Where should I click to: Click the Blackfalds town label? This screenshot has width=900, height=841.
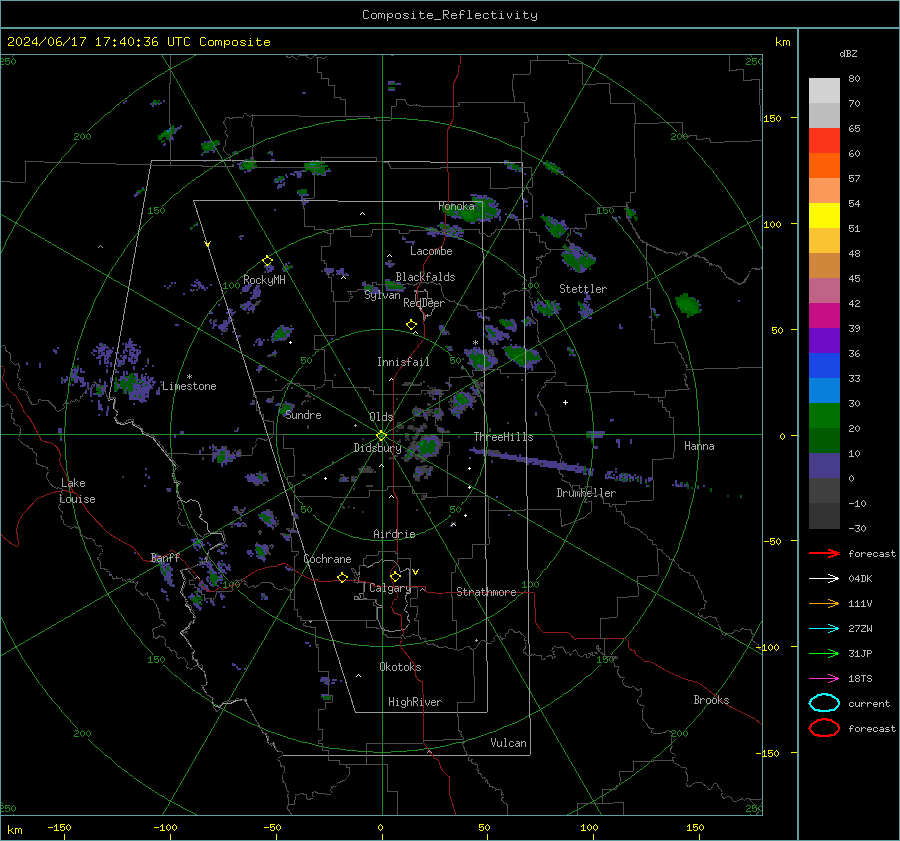tap(425, 277)
